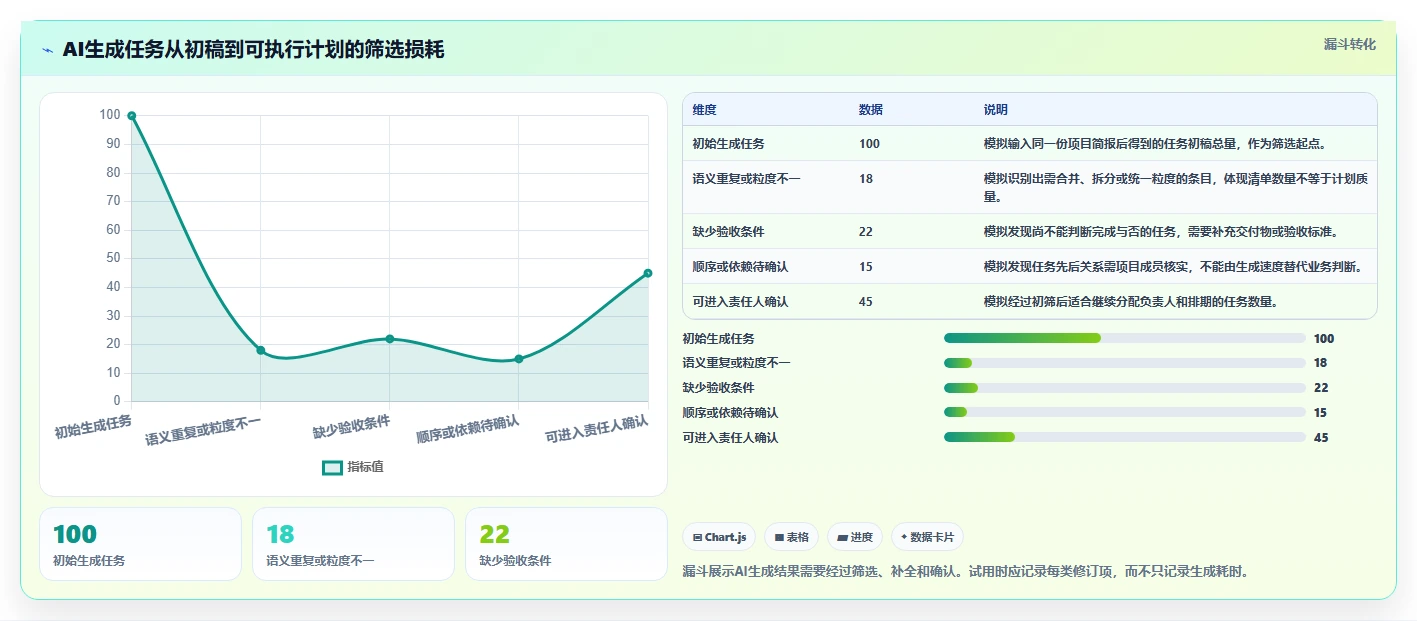Click the 顺序或依赖待确认 x-axis label on chart
Image resolution: width=1417 pixels, height=621 pixels.
click(x=468, y=430)
